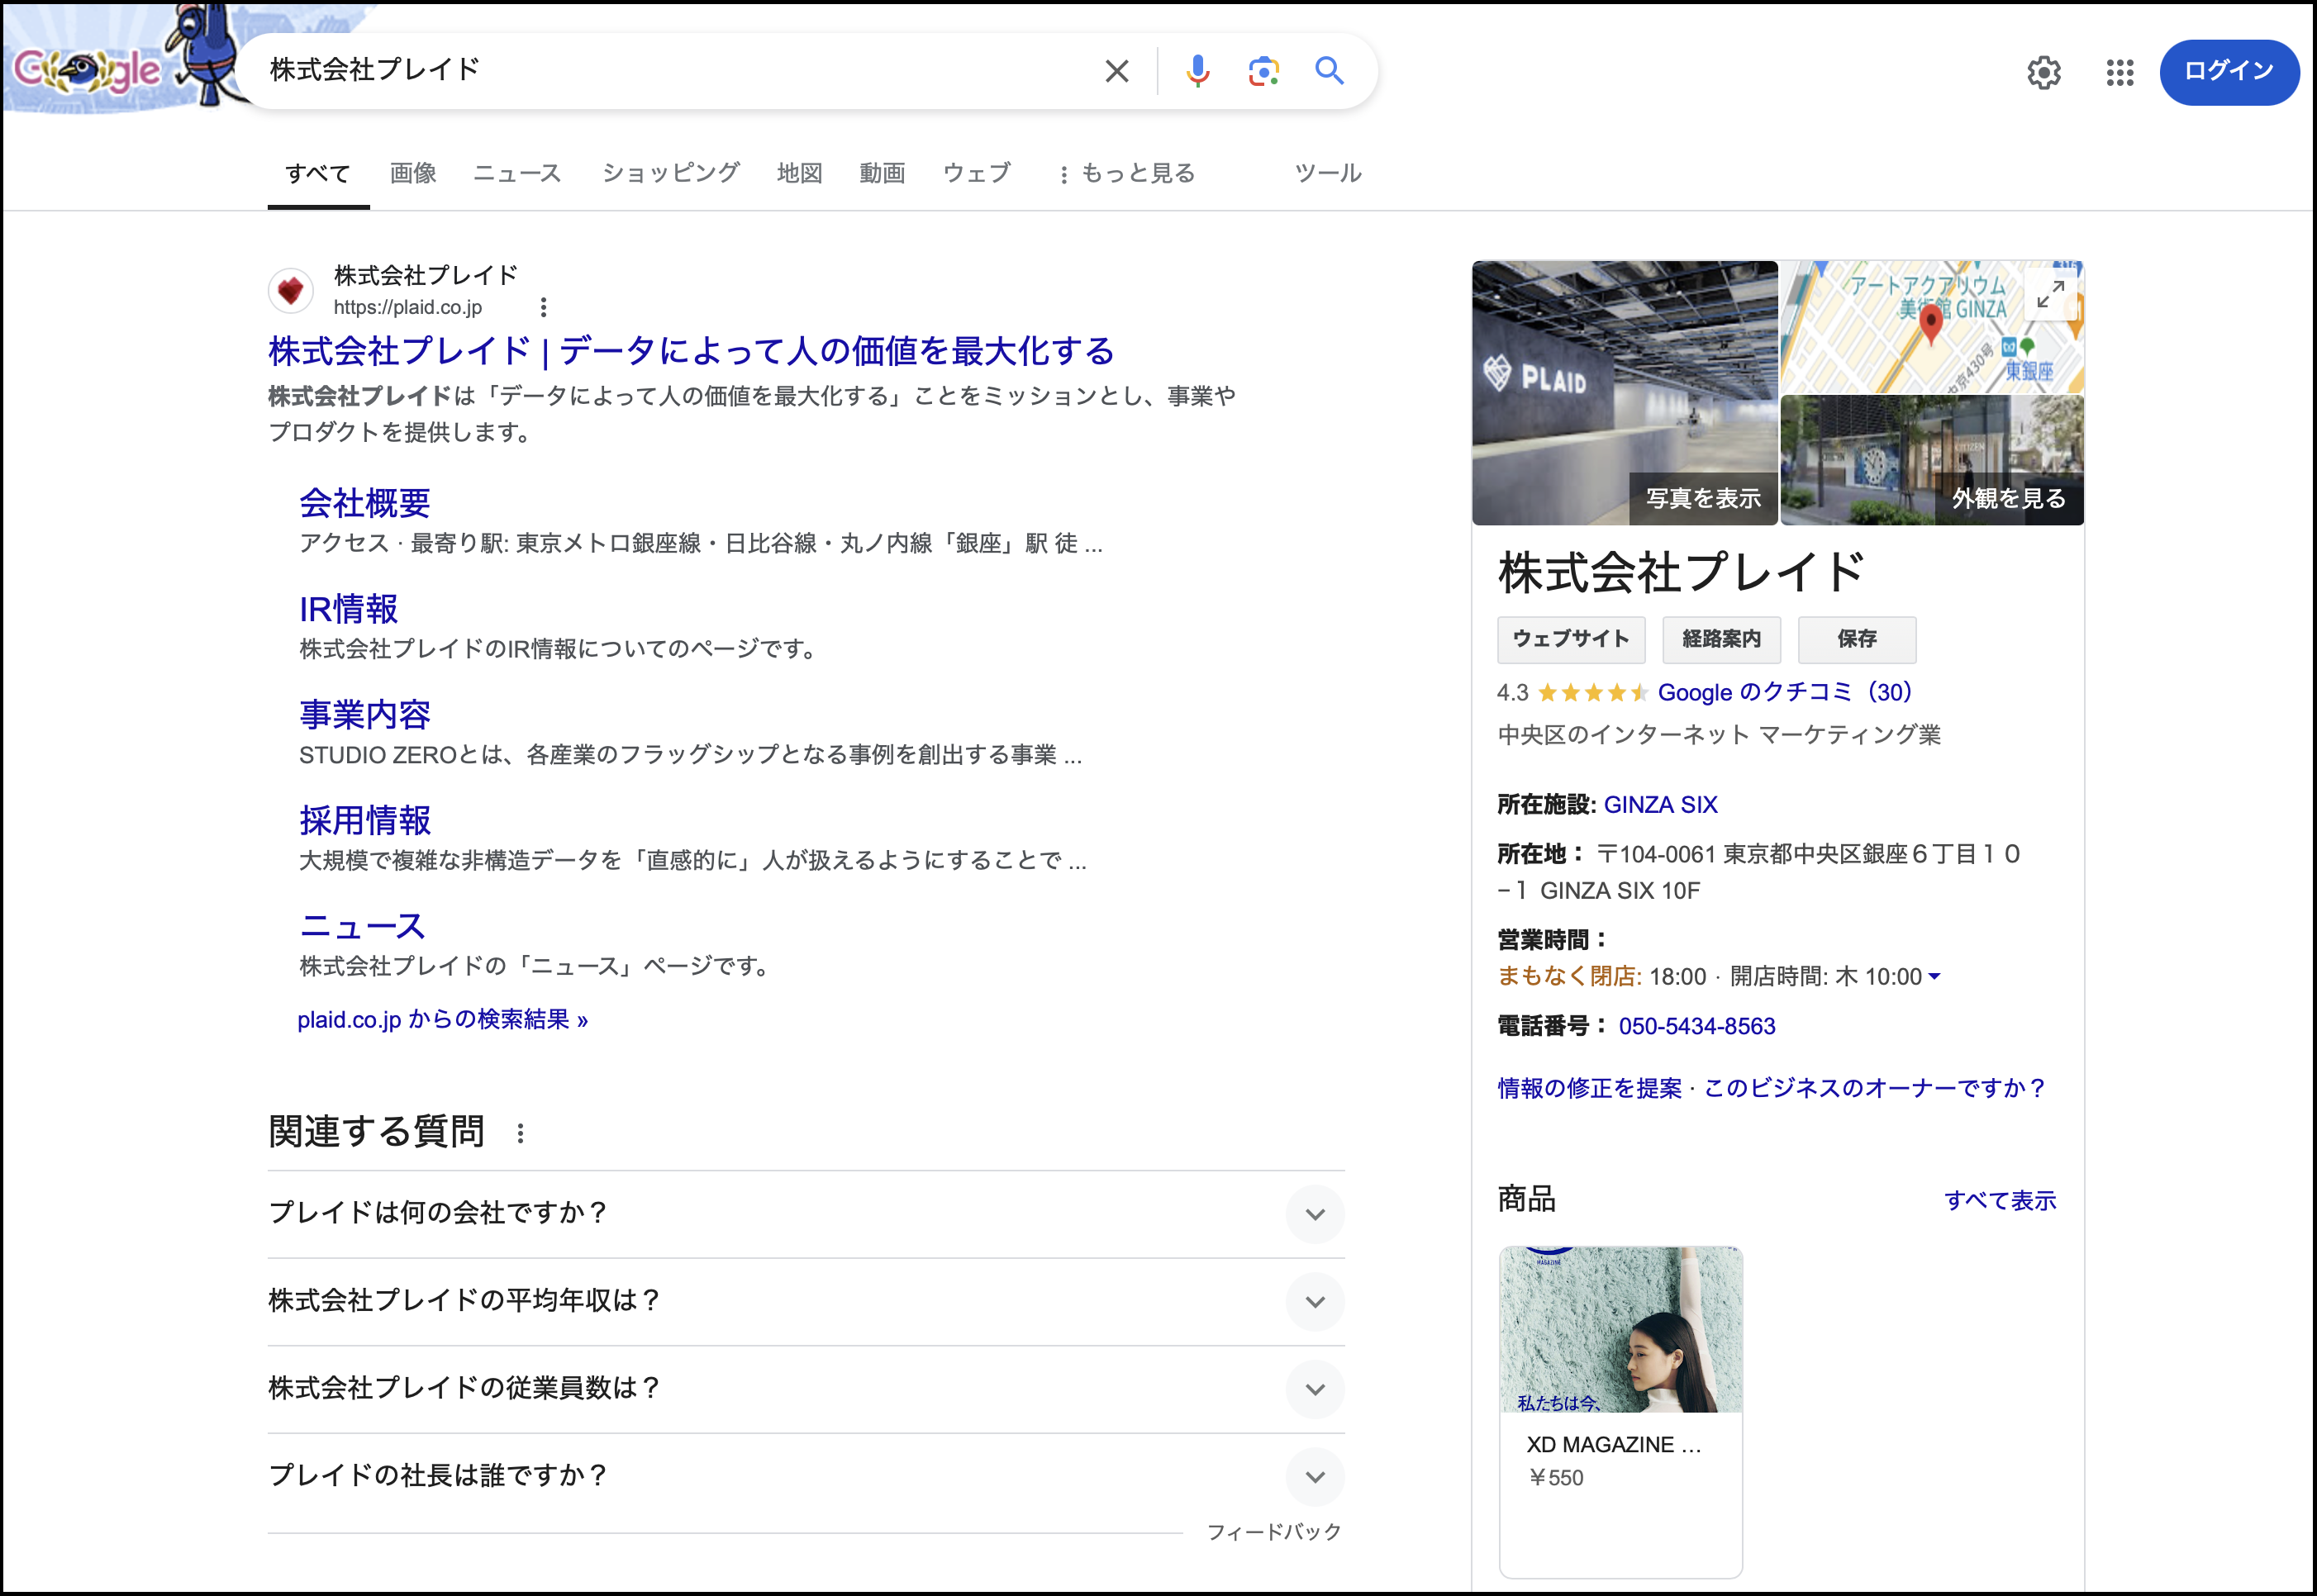Image resolution: width=2317 pixels, height=1596 pixels.
Task: Clear the search box with the X icon
Action: [1116, 71]
